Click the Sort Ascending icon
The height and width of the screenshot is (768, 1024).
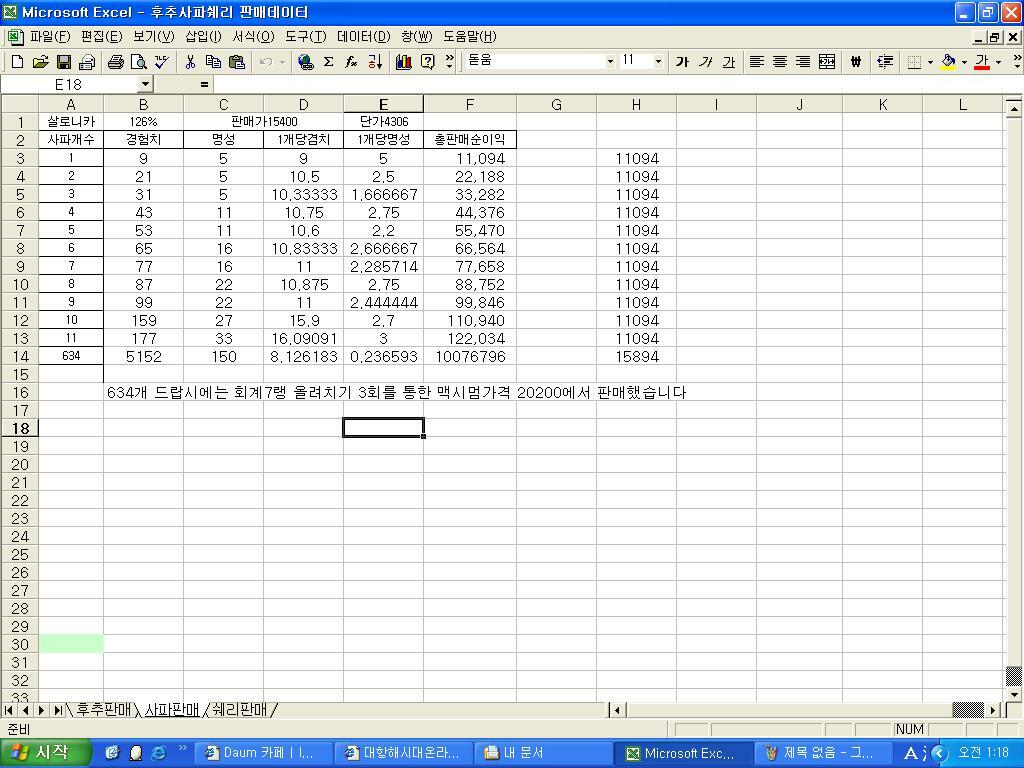click(376, 62)
